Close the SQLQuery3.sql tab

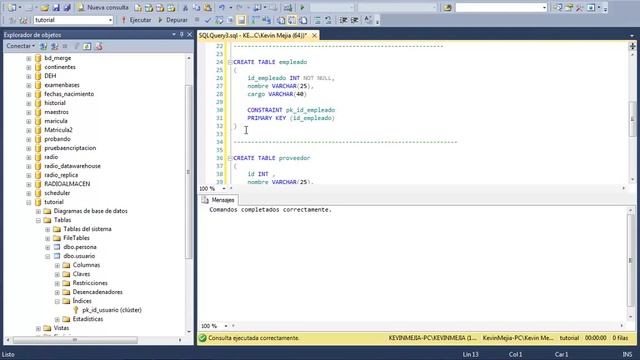click(314, 36)
